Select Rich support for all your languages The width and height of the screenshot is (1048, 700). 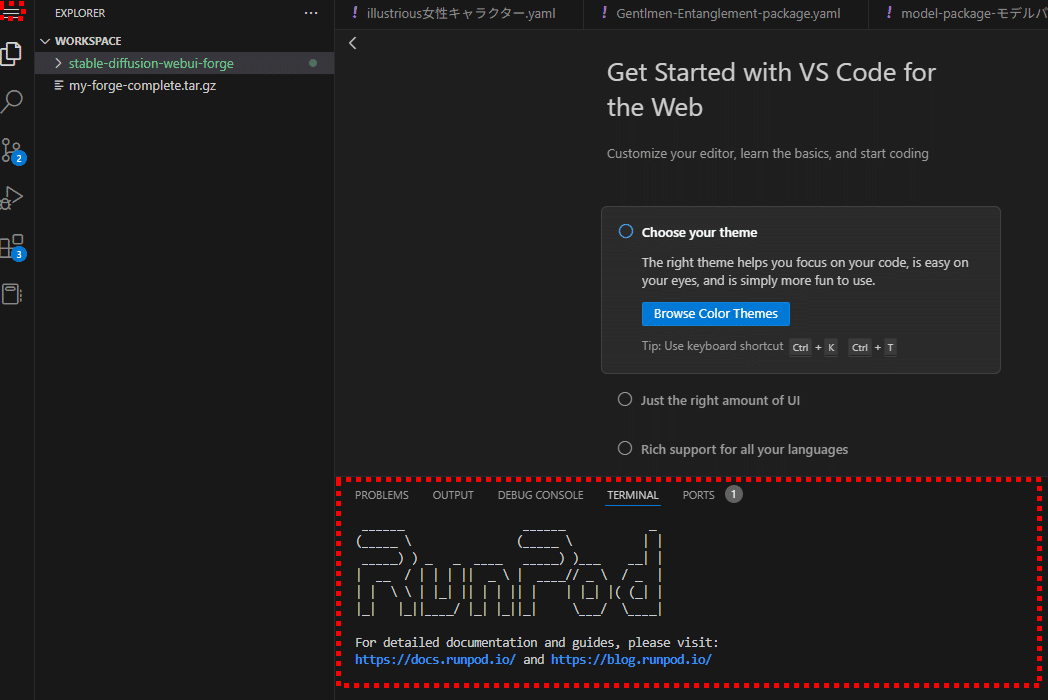click(624, 449)
